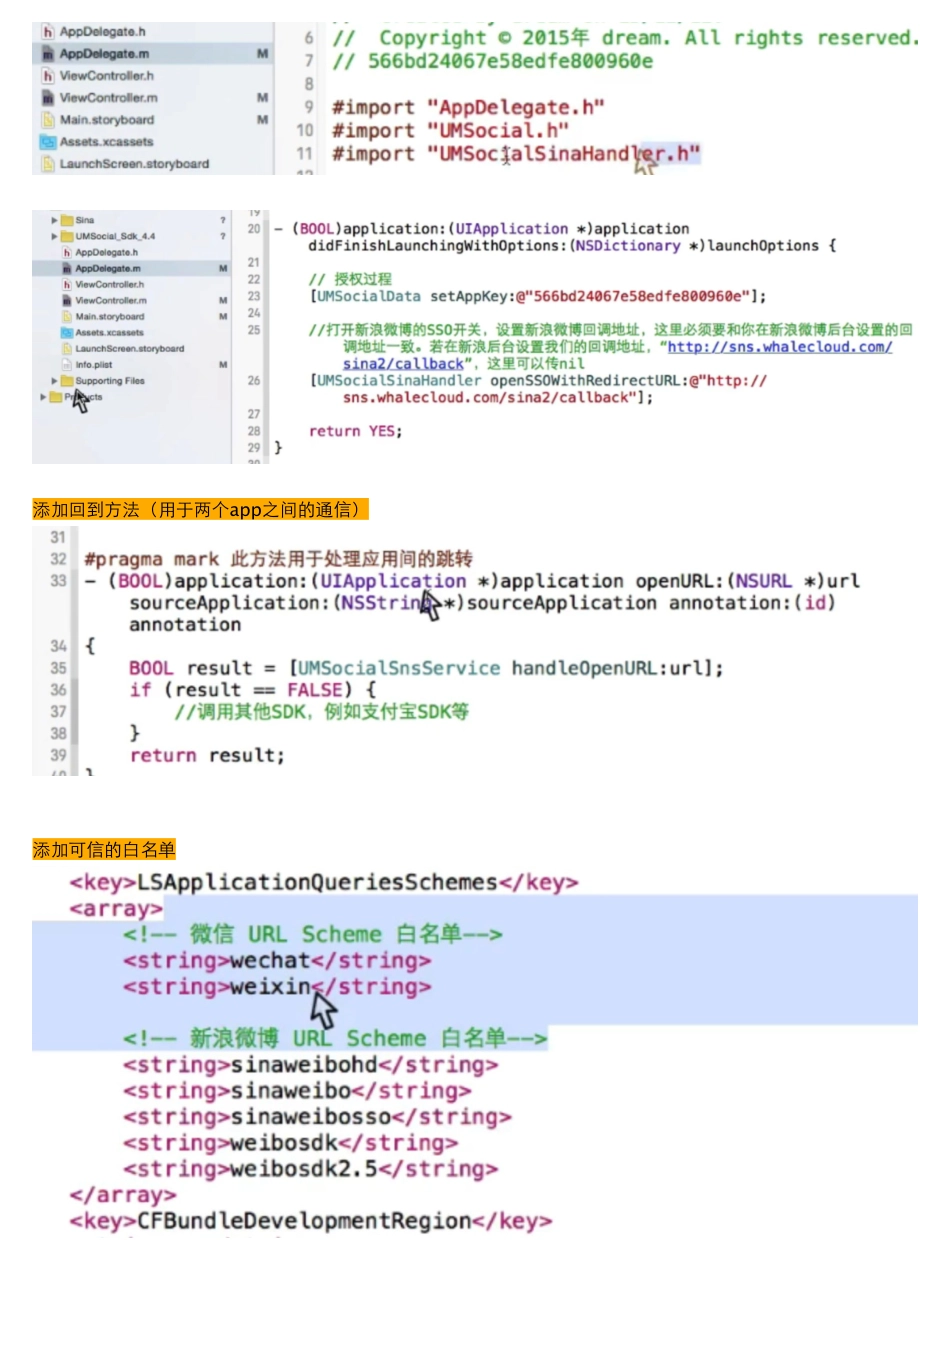Select AppDelegate.m in the top file list
The image size is (950, 1345).
pos(104,54)
